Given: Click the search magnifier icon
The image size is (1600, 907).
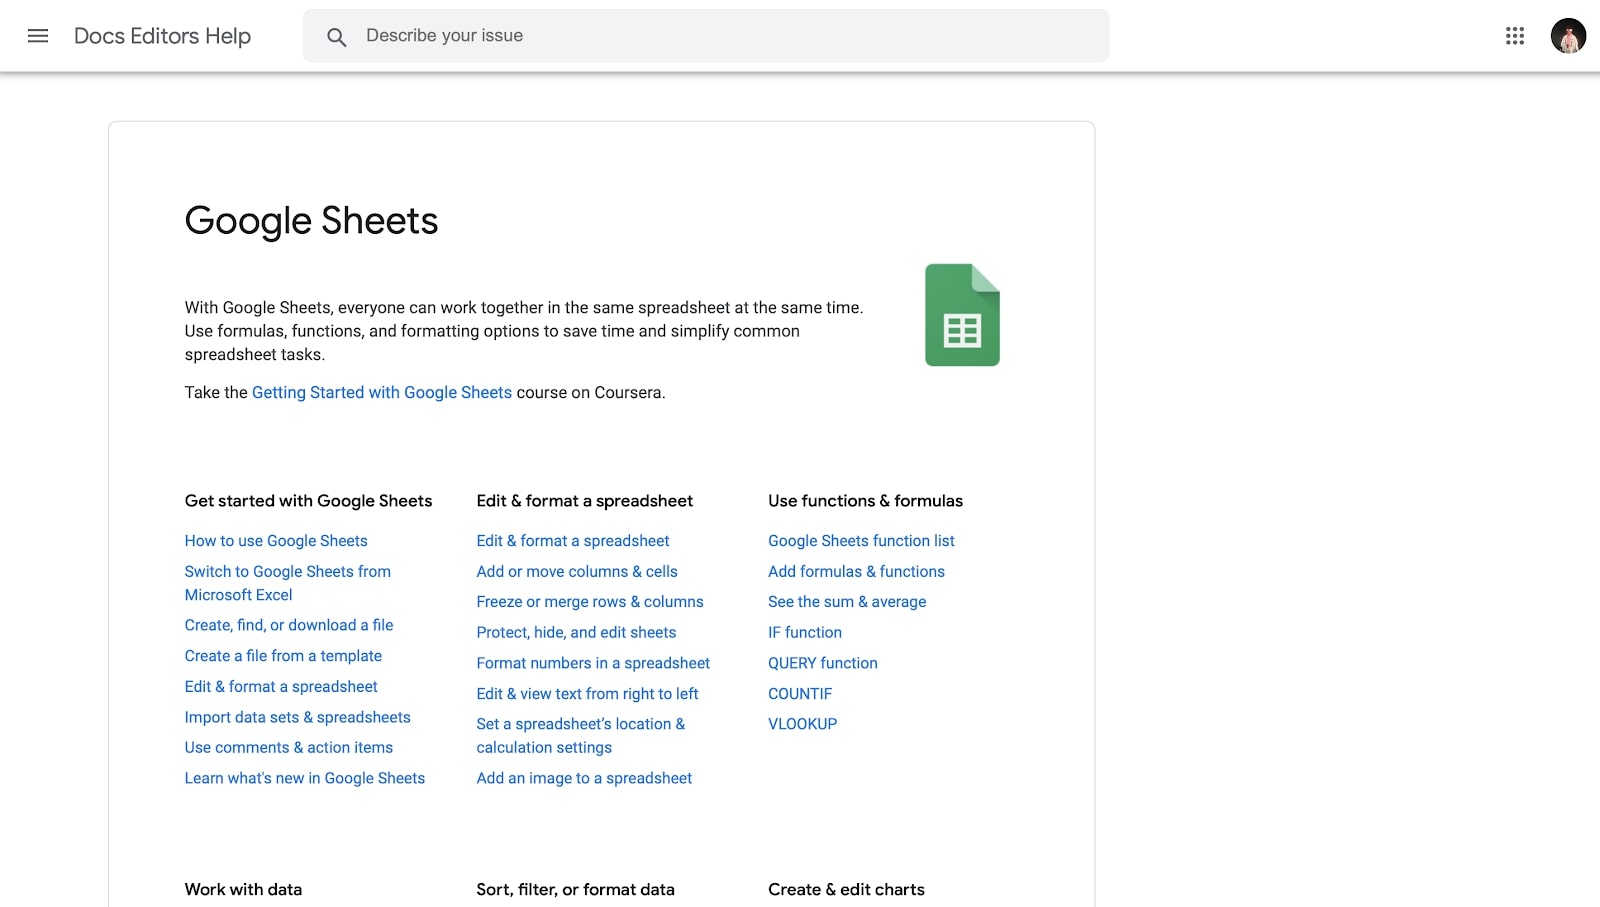Looking at the screenshot, I should tap(337, 37).
